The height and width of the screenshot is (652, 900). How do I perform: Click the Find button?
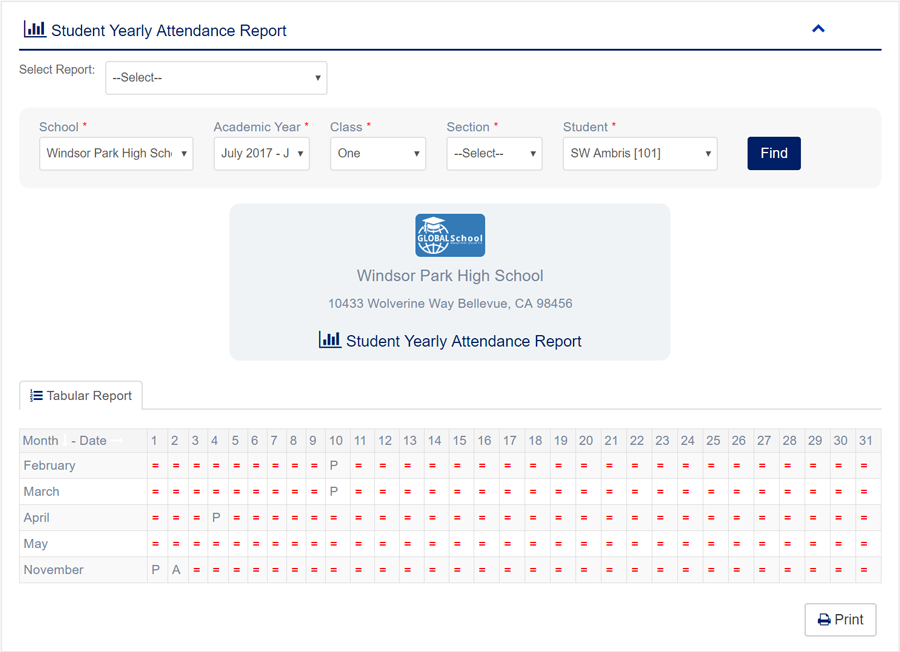[x=774, y=153]
